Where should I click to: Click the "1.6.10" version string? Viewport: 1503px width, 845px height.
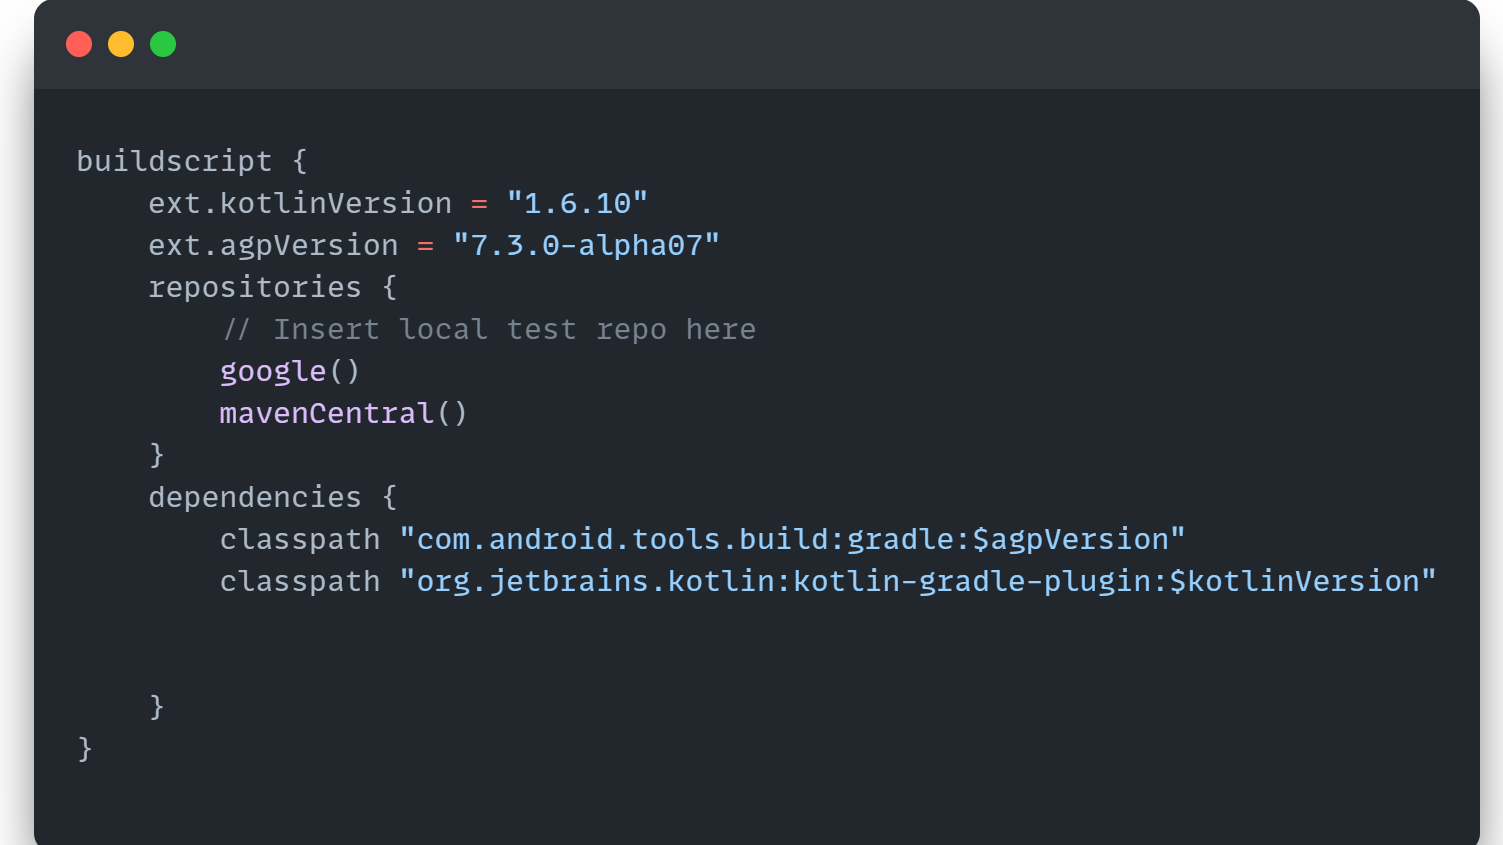(x=577, y=203)
